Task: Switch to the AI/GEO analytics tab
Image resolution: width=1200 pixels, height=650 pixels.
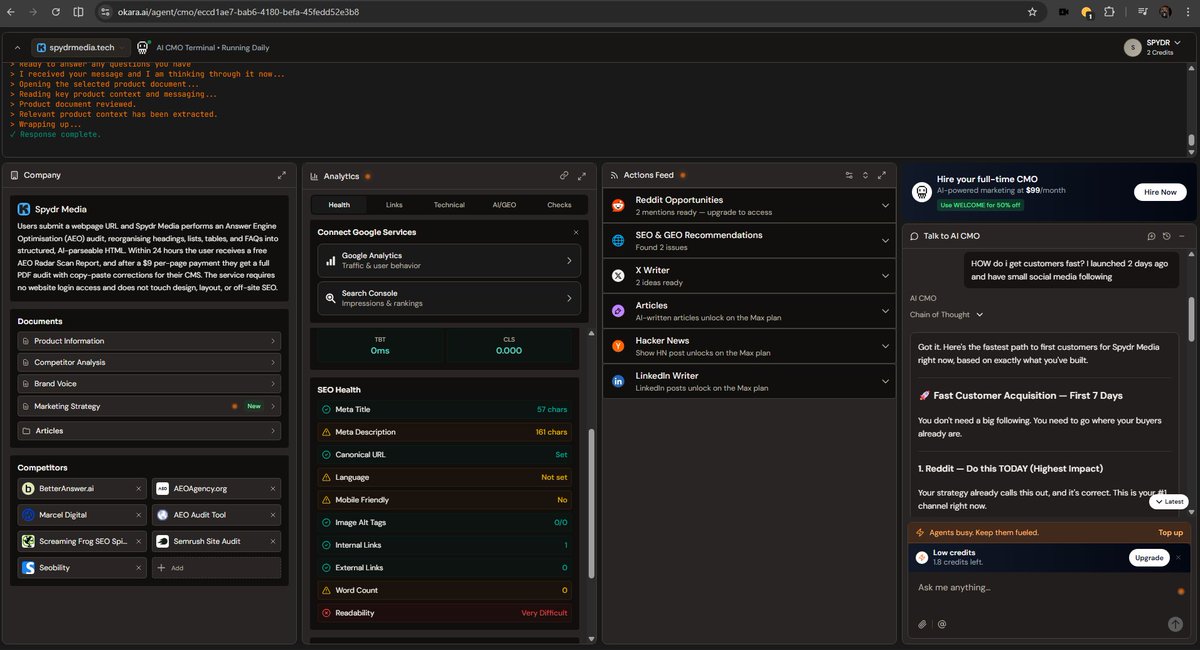Action: point(504,205)
